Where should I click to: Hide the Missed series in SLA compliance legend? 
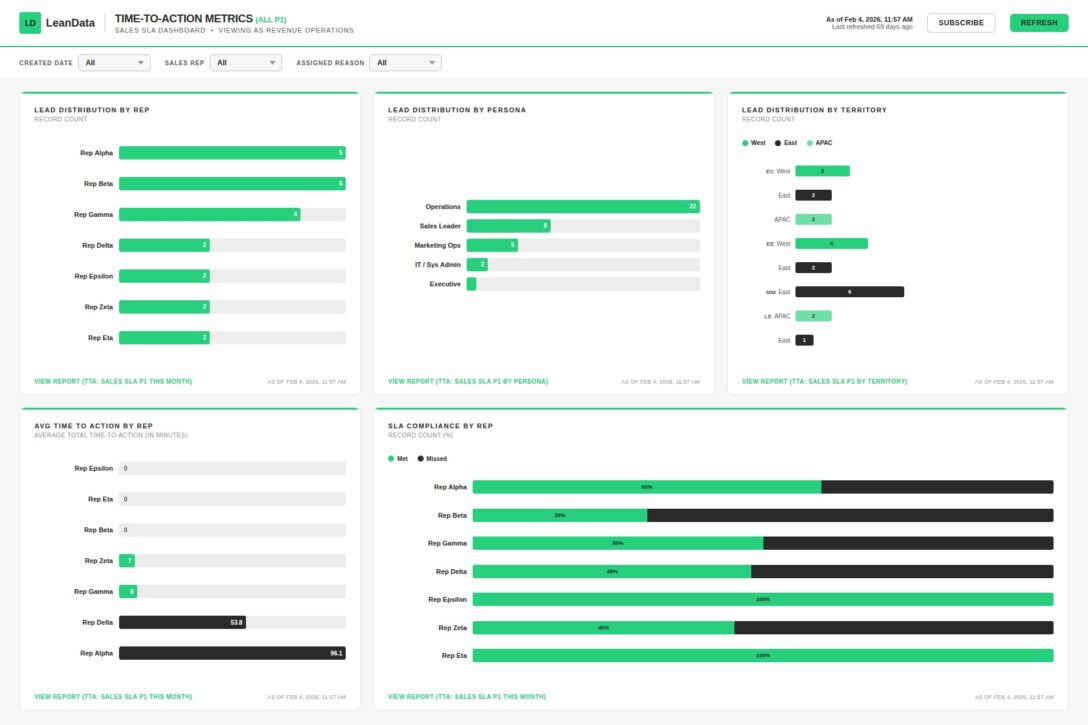(x=432, y=458)
